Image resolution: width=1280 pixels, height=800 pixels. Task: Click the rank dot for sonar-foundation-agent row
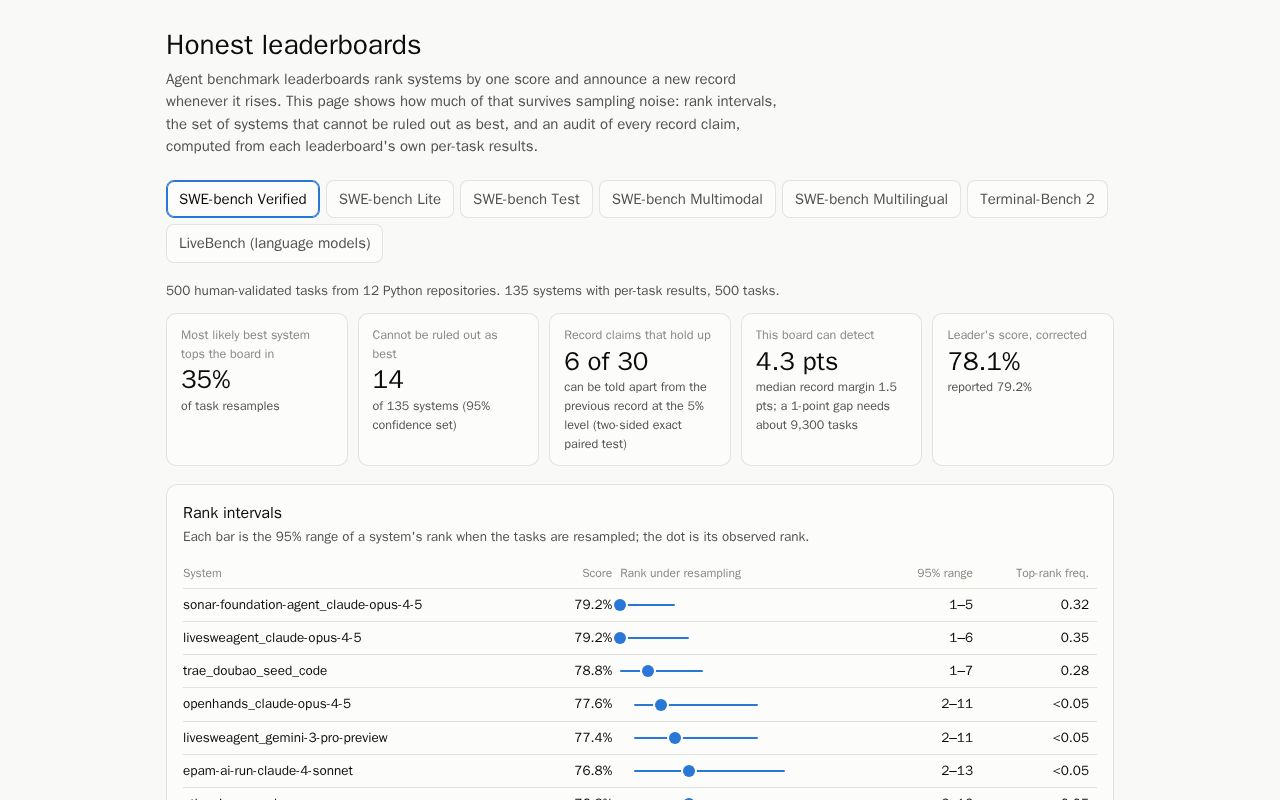pos(620,605)
